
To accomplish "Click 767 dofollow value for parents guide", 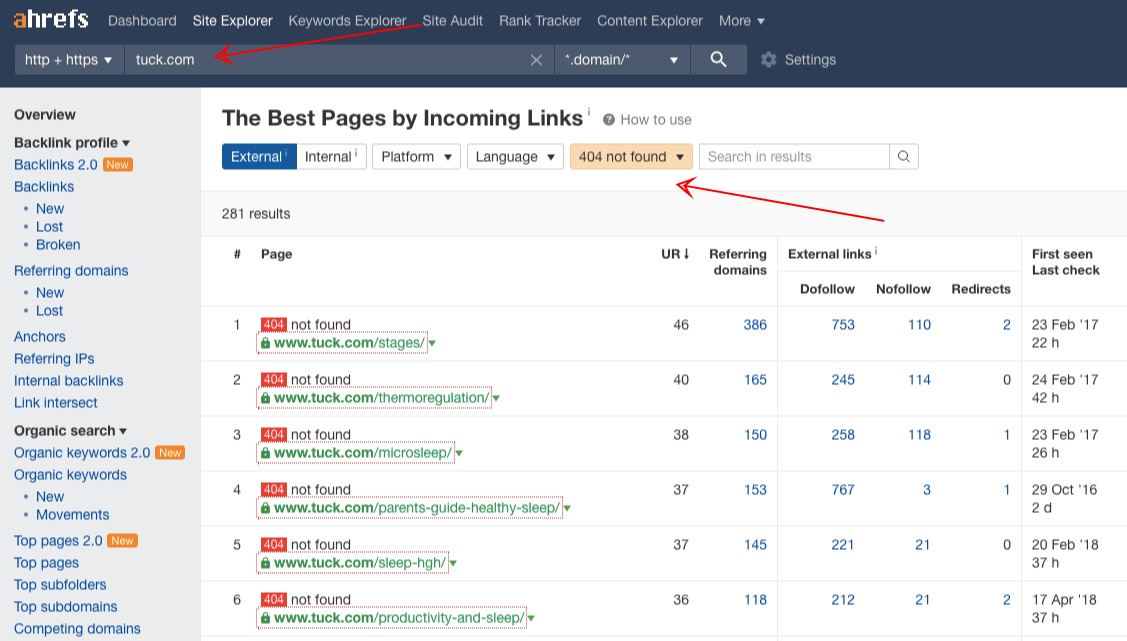I will pos(843,490).
